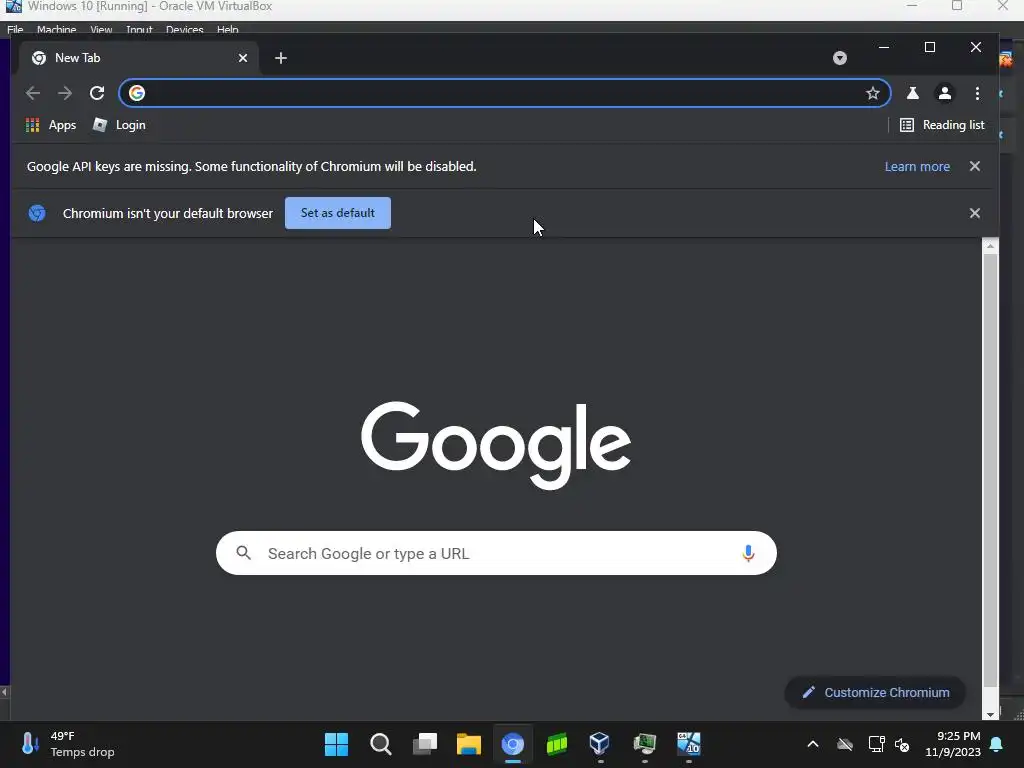Open the computer monitor taskbar app

pyautogui.click(x=645, y=744)
